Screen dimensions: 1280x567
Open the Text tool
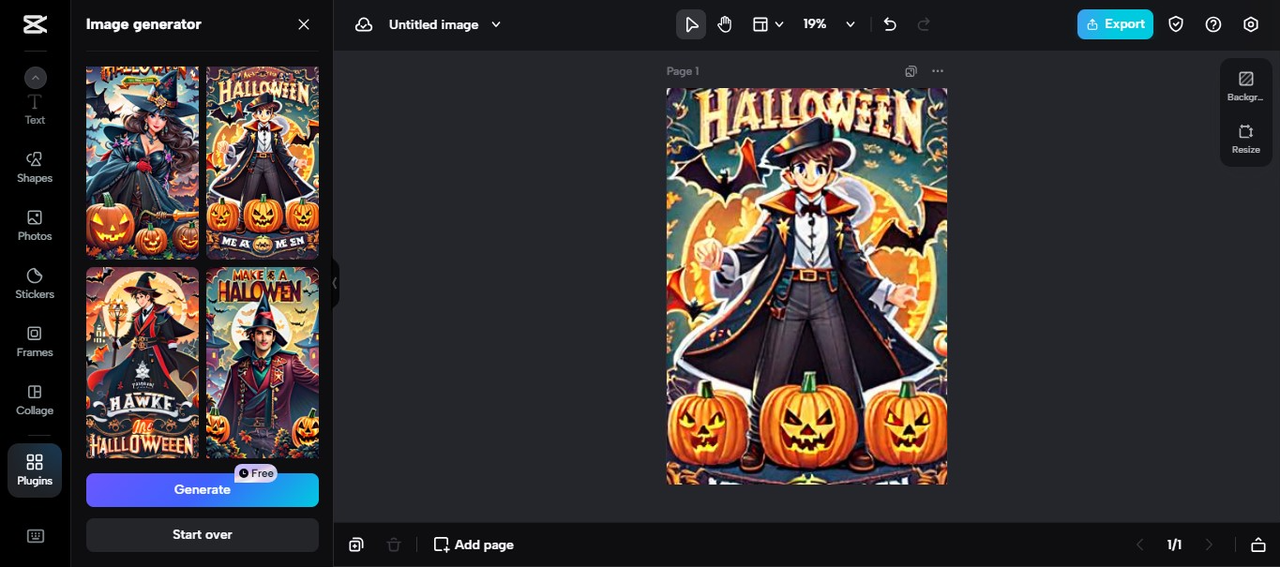(35, 110)
